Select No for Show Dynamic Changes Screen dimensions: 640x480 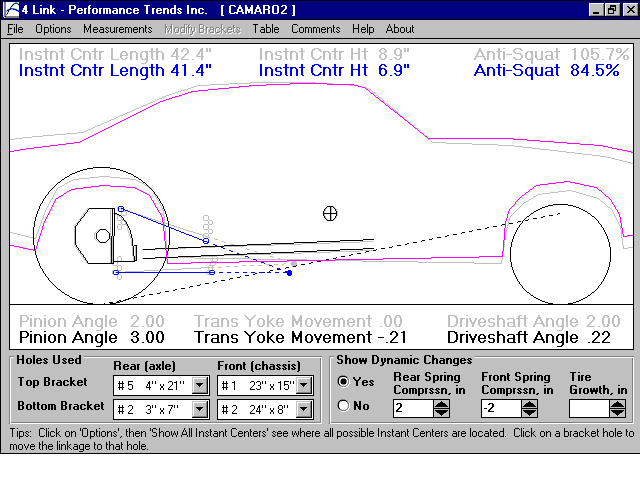tap(344, 406)
